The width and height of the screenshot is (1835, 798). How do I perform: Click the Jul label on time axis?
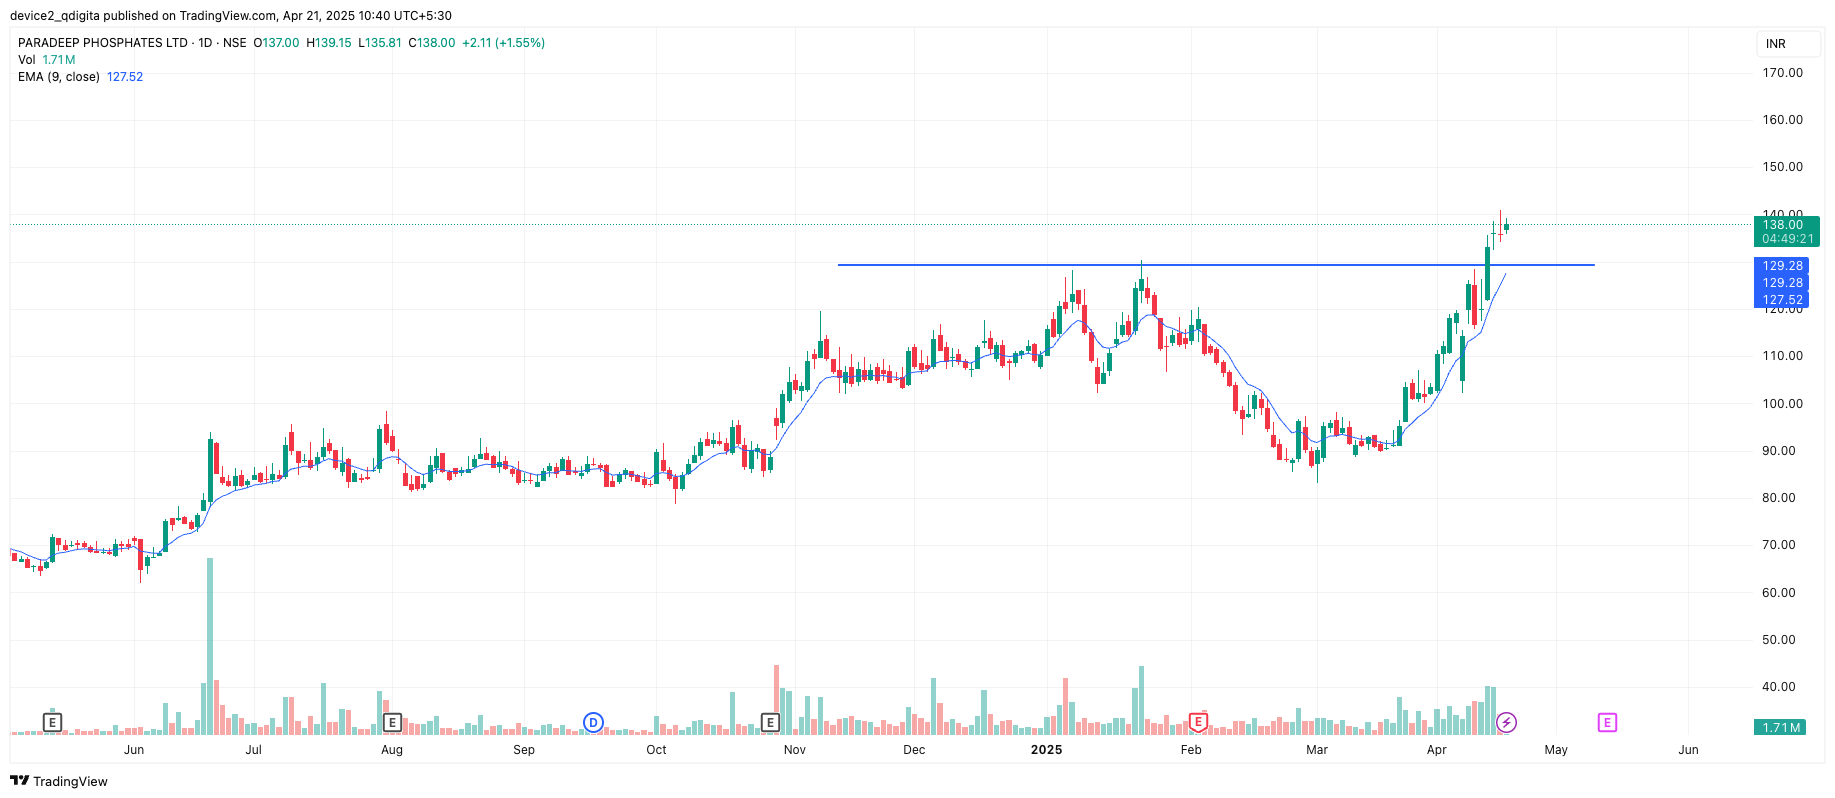pos(254,750)
